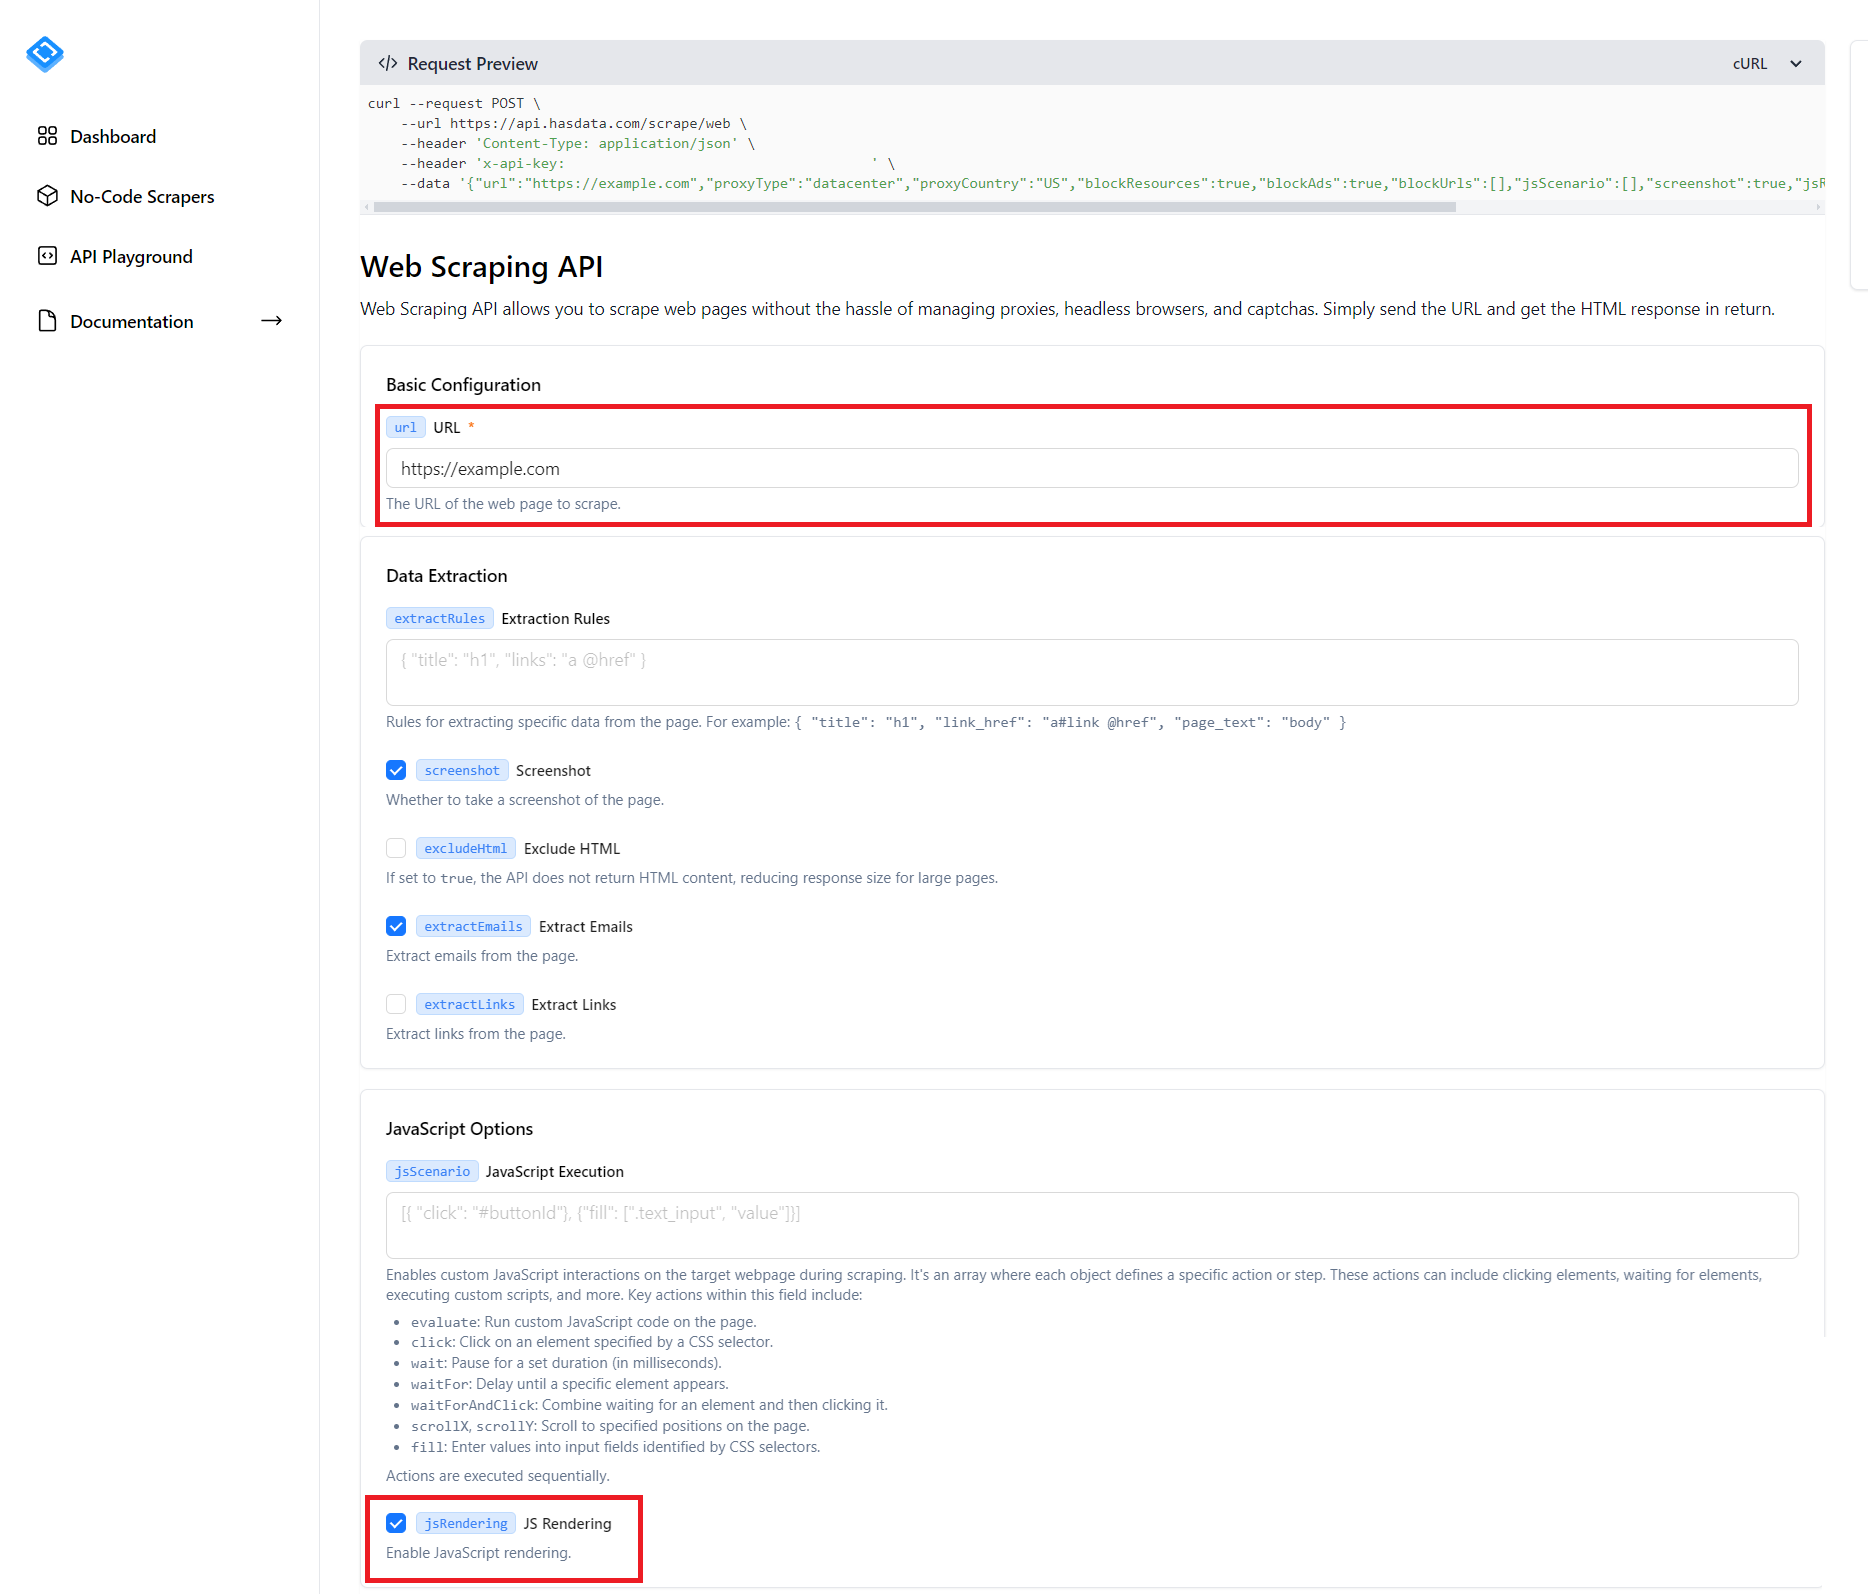Click the excludeHtml parameter tag
Image resolution: width=1868 pixels, height=1594 pixels.
tap(466, 848)
